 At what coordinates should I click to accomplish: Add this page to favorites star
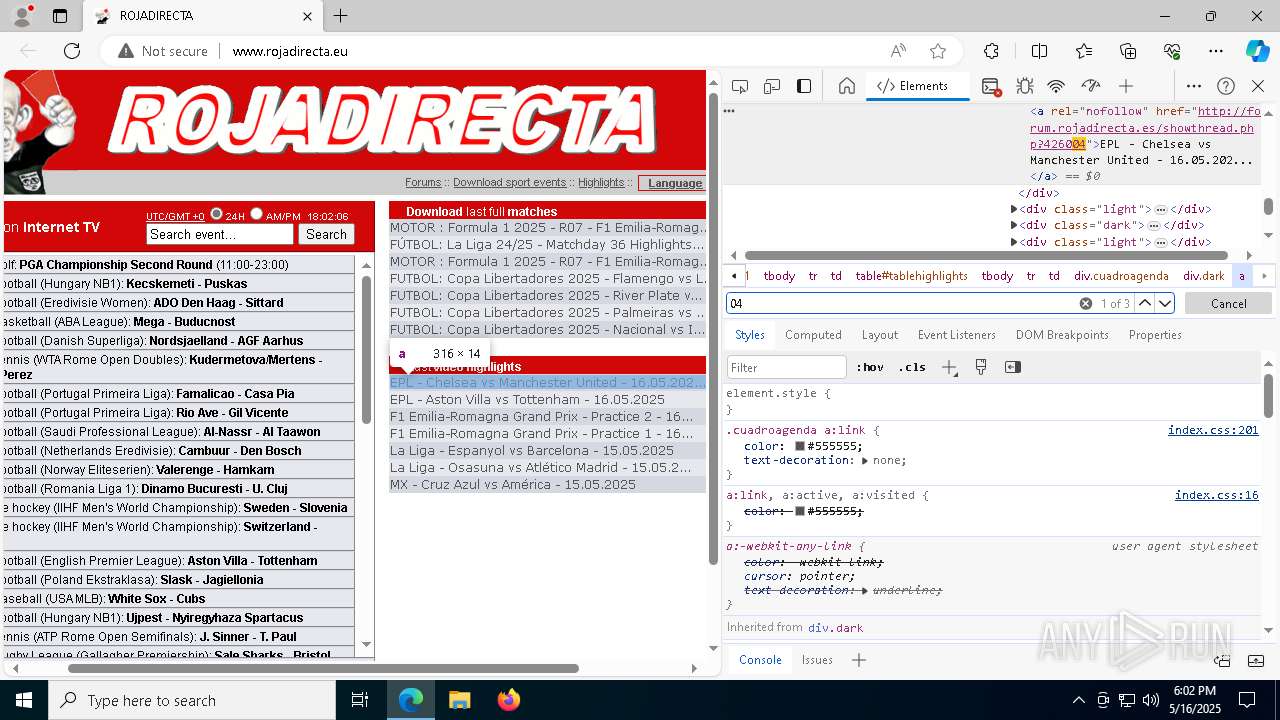pyautogui.click(x=938, y=51)
